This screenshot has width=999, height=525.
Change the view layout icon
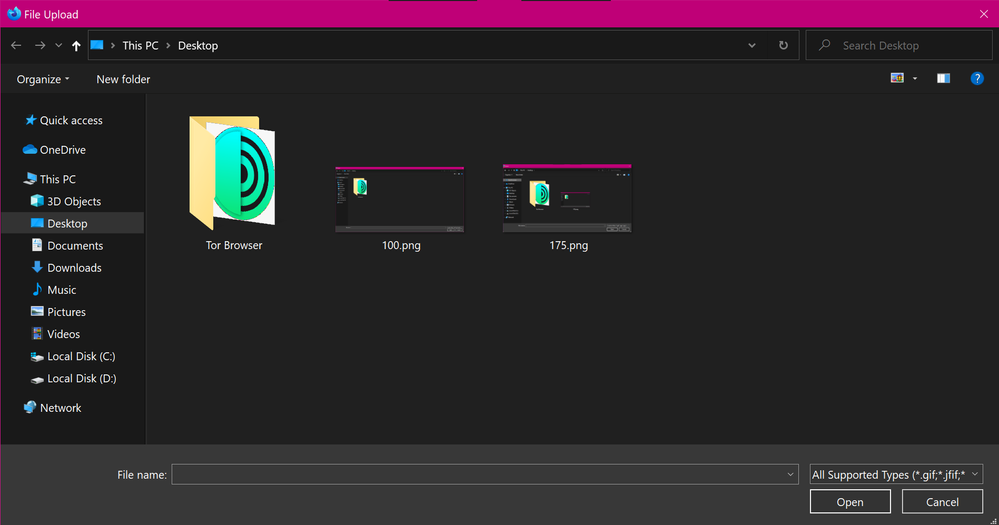point(897,78)
